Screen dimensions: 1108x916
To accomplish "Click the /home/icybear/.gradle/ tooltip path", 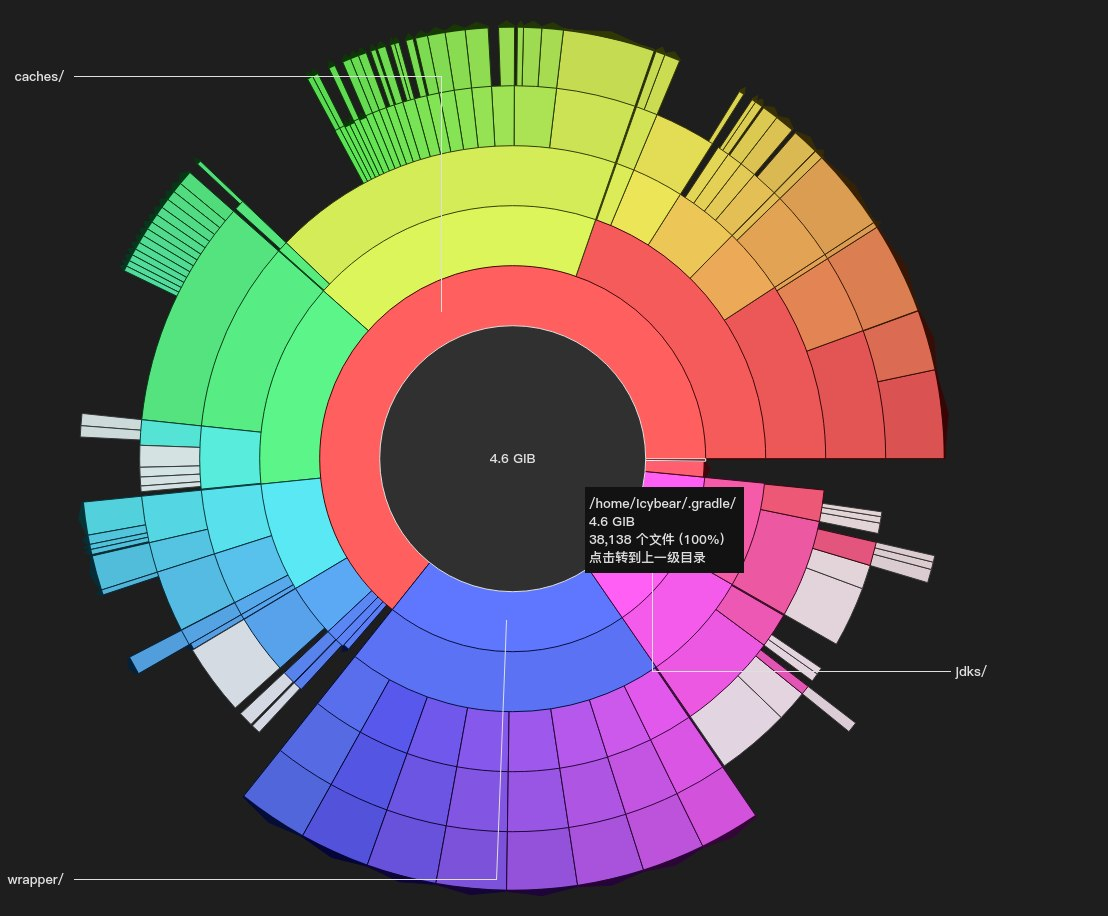I will (x=662, y=503).
